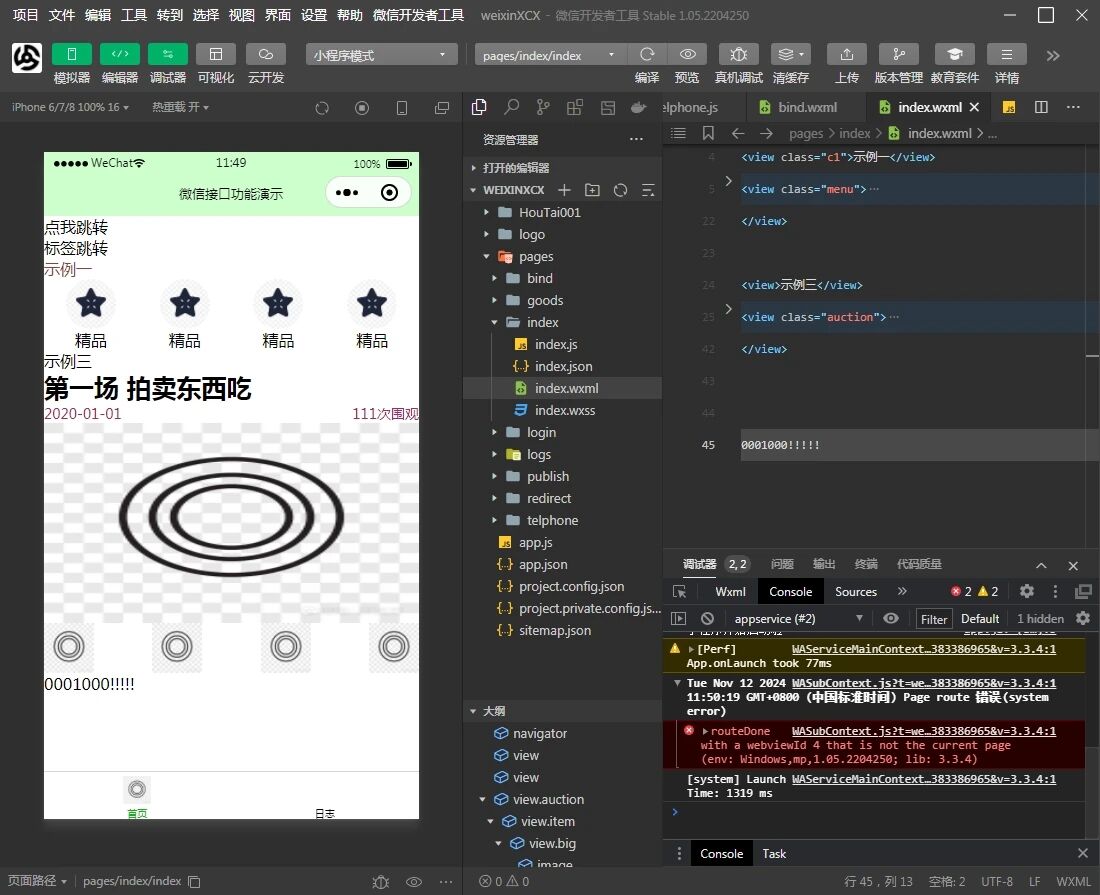Open the pages/index/index page dropdown

[x=550, y=55]
